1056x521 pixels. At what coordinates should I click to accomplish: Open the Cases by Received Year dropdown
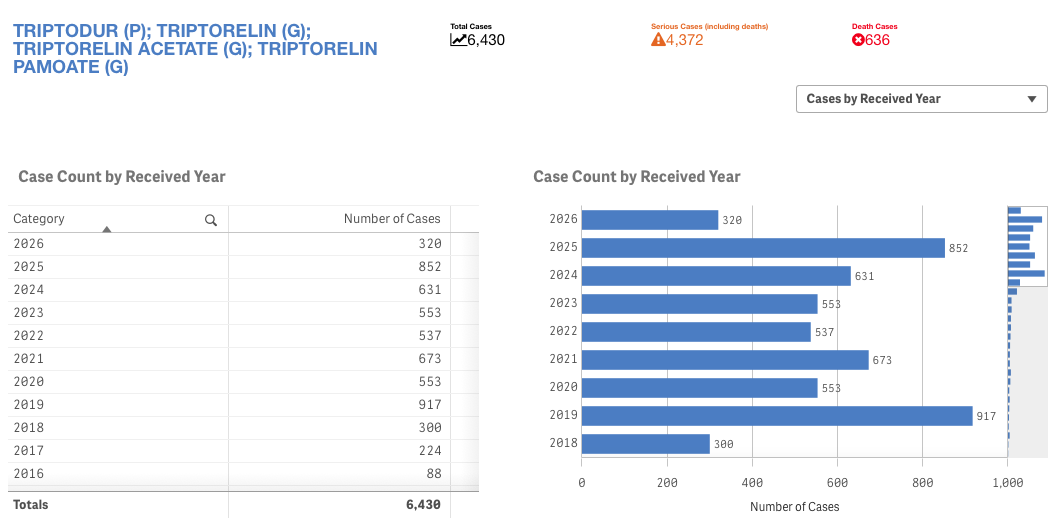[921, 99]
